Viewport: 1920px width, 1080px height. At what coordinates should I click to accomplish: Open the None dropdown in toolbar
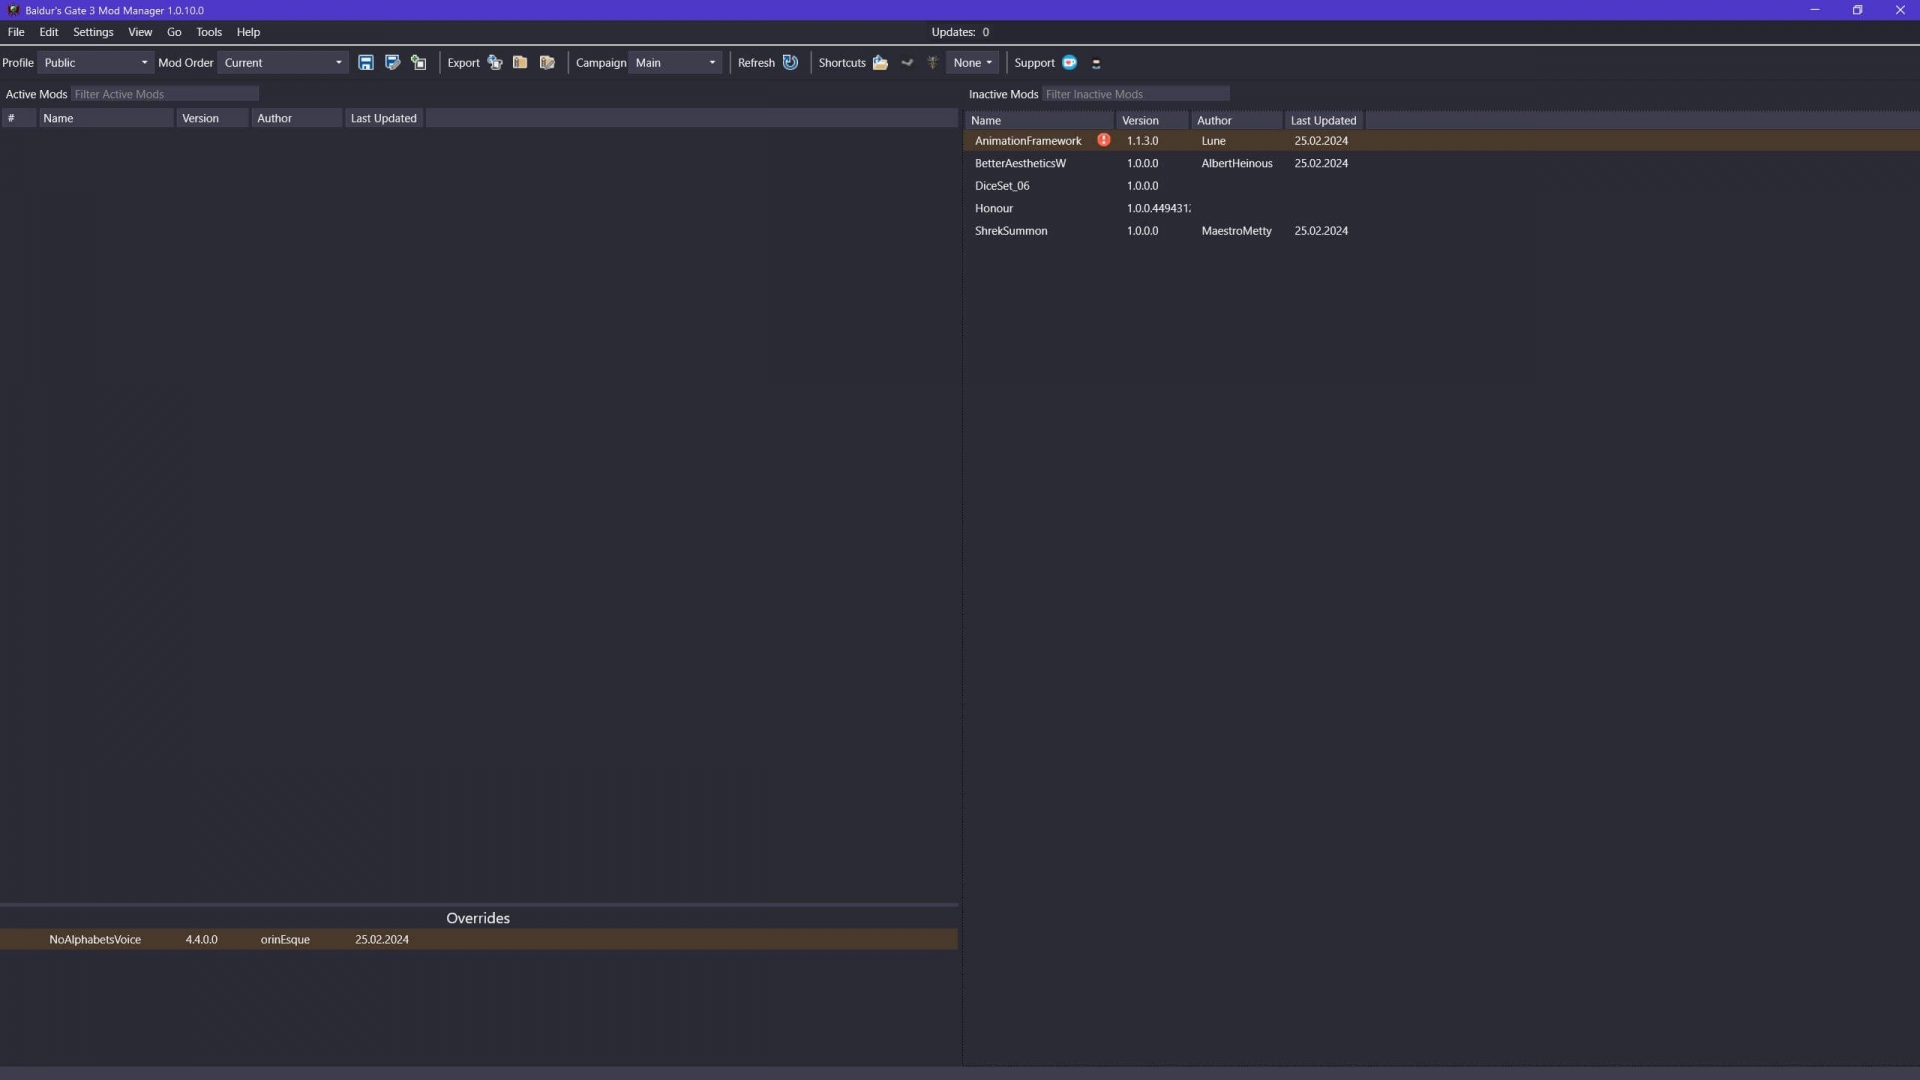click(972, 63)
